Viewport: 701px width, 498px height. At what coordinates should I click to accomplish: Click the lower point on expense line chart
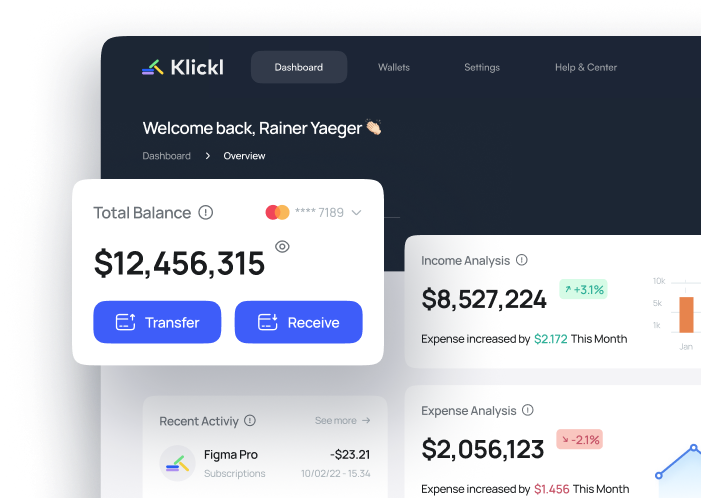point(659,476)
